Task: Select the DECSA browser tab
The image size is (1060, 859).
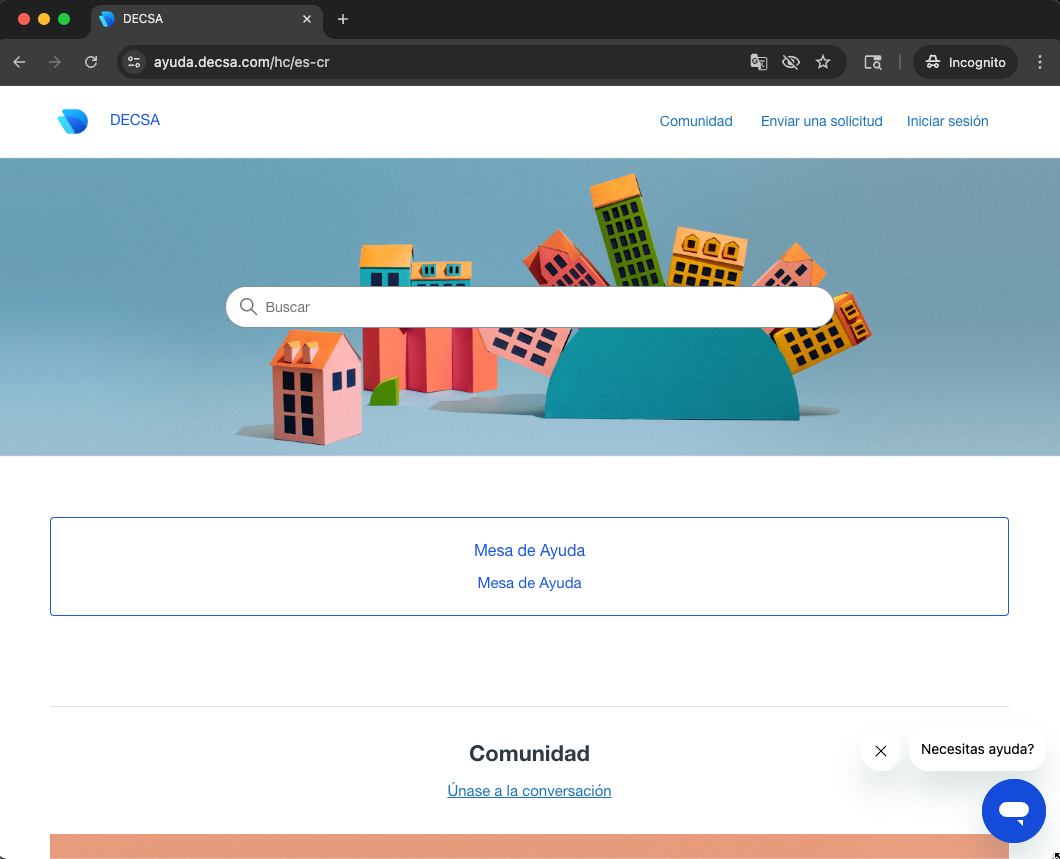Action: click(206, 19)
